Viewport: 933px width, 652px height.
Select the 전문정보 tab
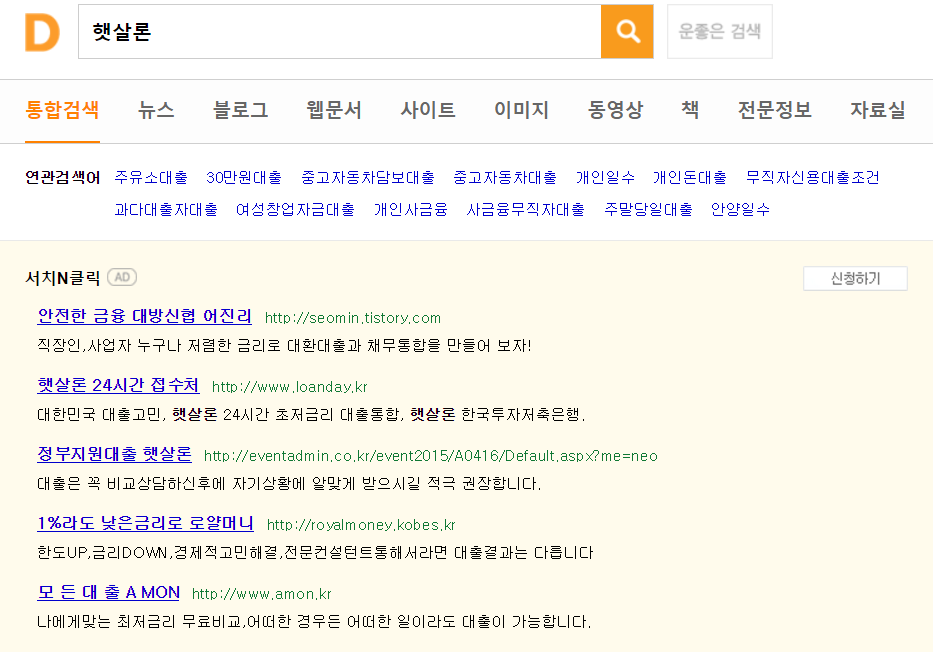click(x=775, y=110)
